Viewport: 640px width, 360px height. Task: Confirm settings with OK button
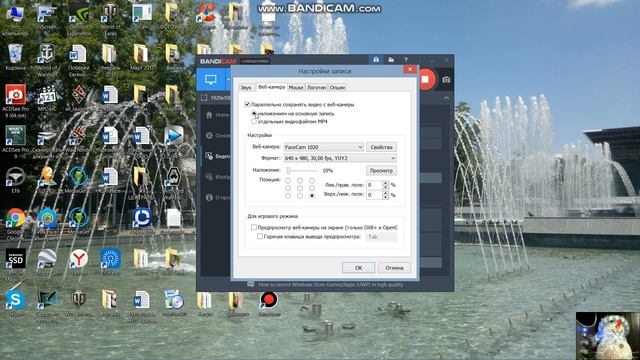click(x=358, y=268)
